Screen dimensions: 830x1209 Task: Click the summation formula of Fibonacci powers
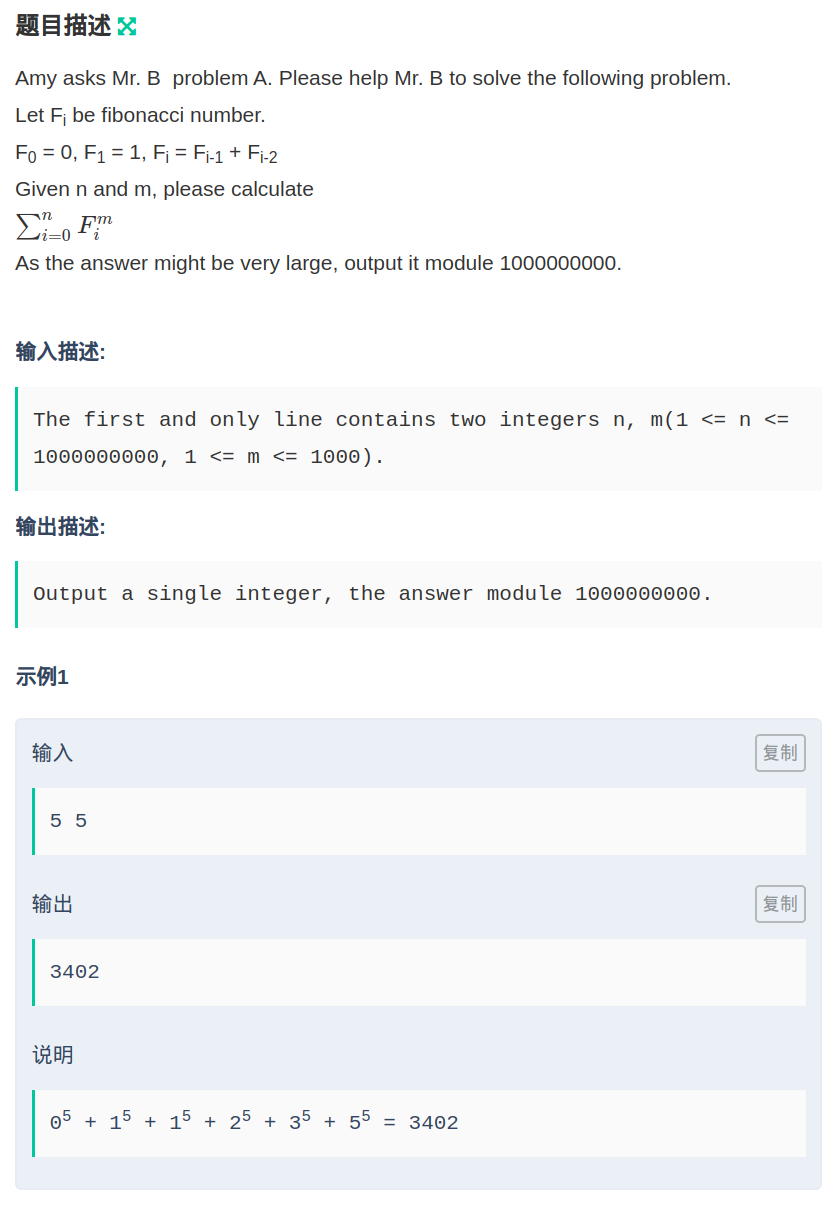point(64,225)
